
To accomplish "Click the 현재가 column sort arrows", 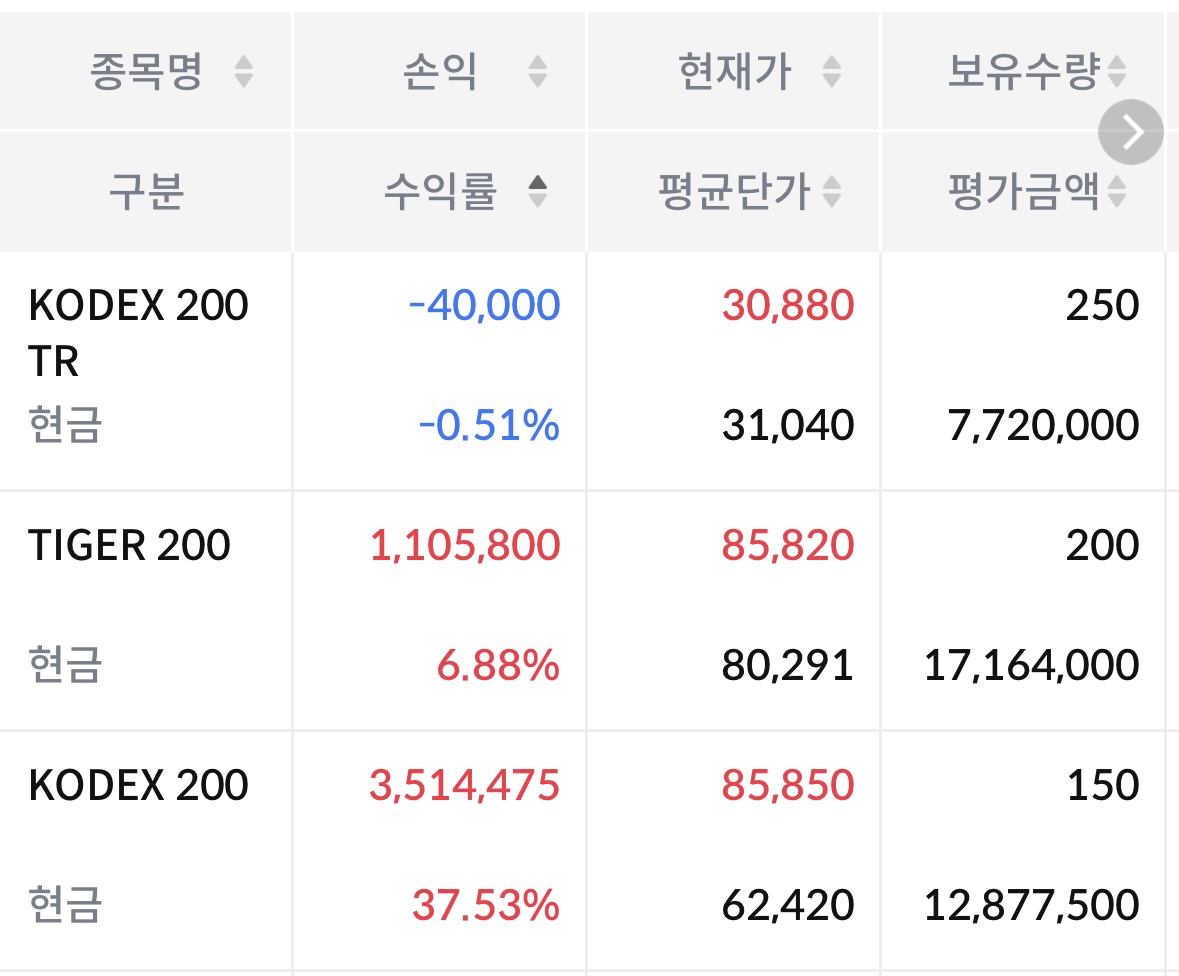I will click(x=831, y=72).
